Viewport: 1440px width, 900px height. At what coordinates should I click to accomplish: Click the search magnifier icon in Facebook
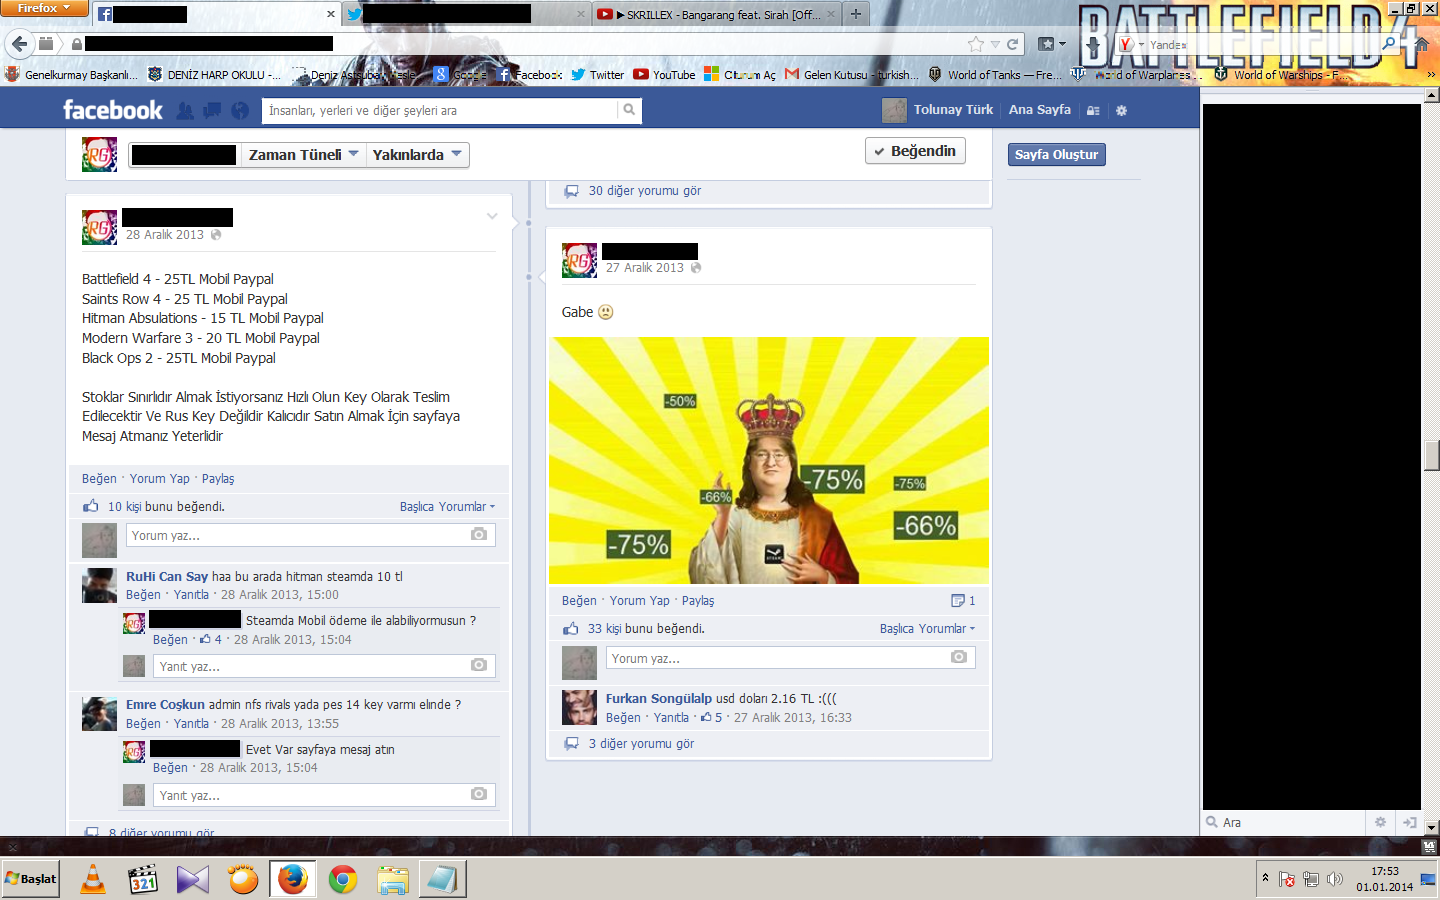tap(629, 110)
